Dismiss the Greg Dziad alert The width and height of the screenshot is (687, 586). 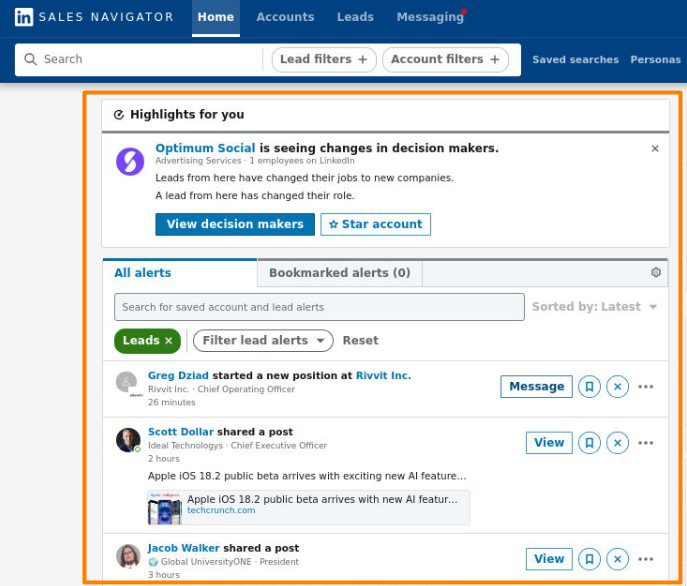[x=617, y=387]
